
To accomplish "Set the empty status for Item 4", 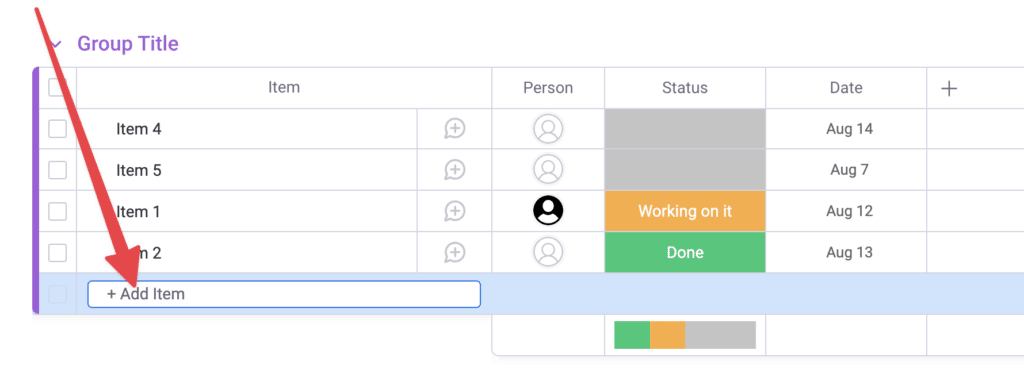I will tap(685, 129).
